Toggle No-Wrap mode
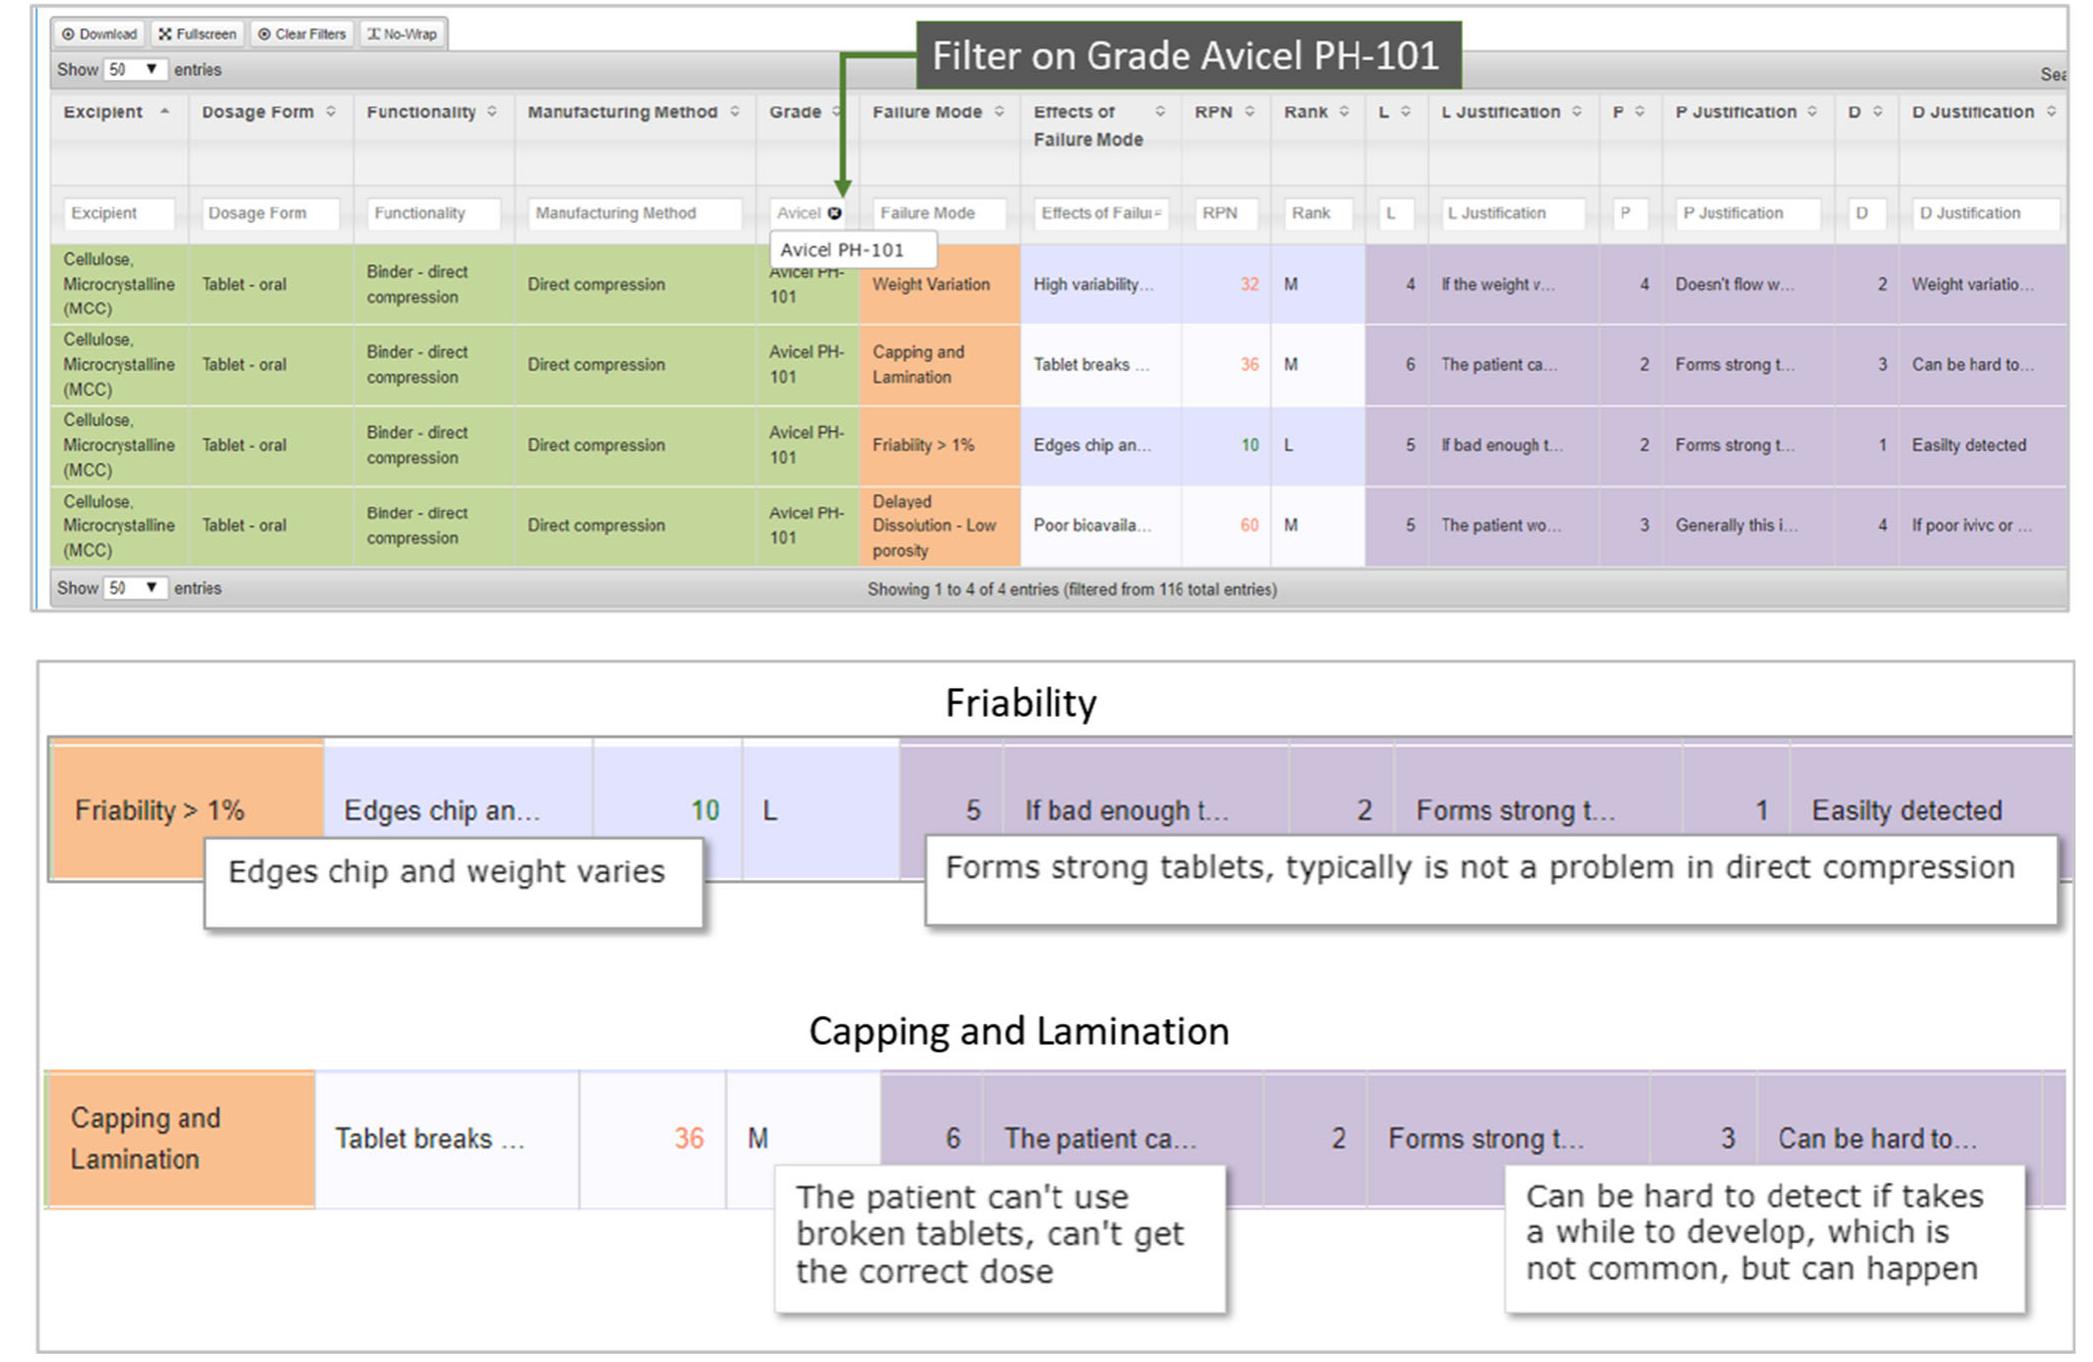Image resolution: width=2093 pixels, height=1362 pixels. click(402, 34)
